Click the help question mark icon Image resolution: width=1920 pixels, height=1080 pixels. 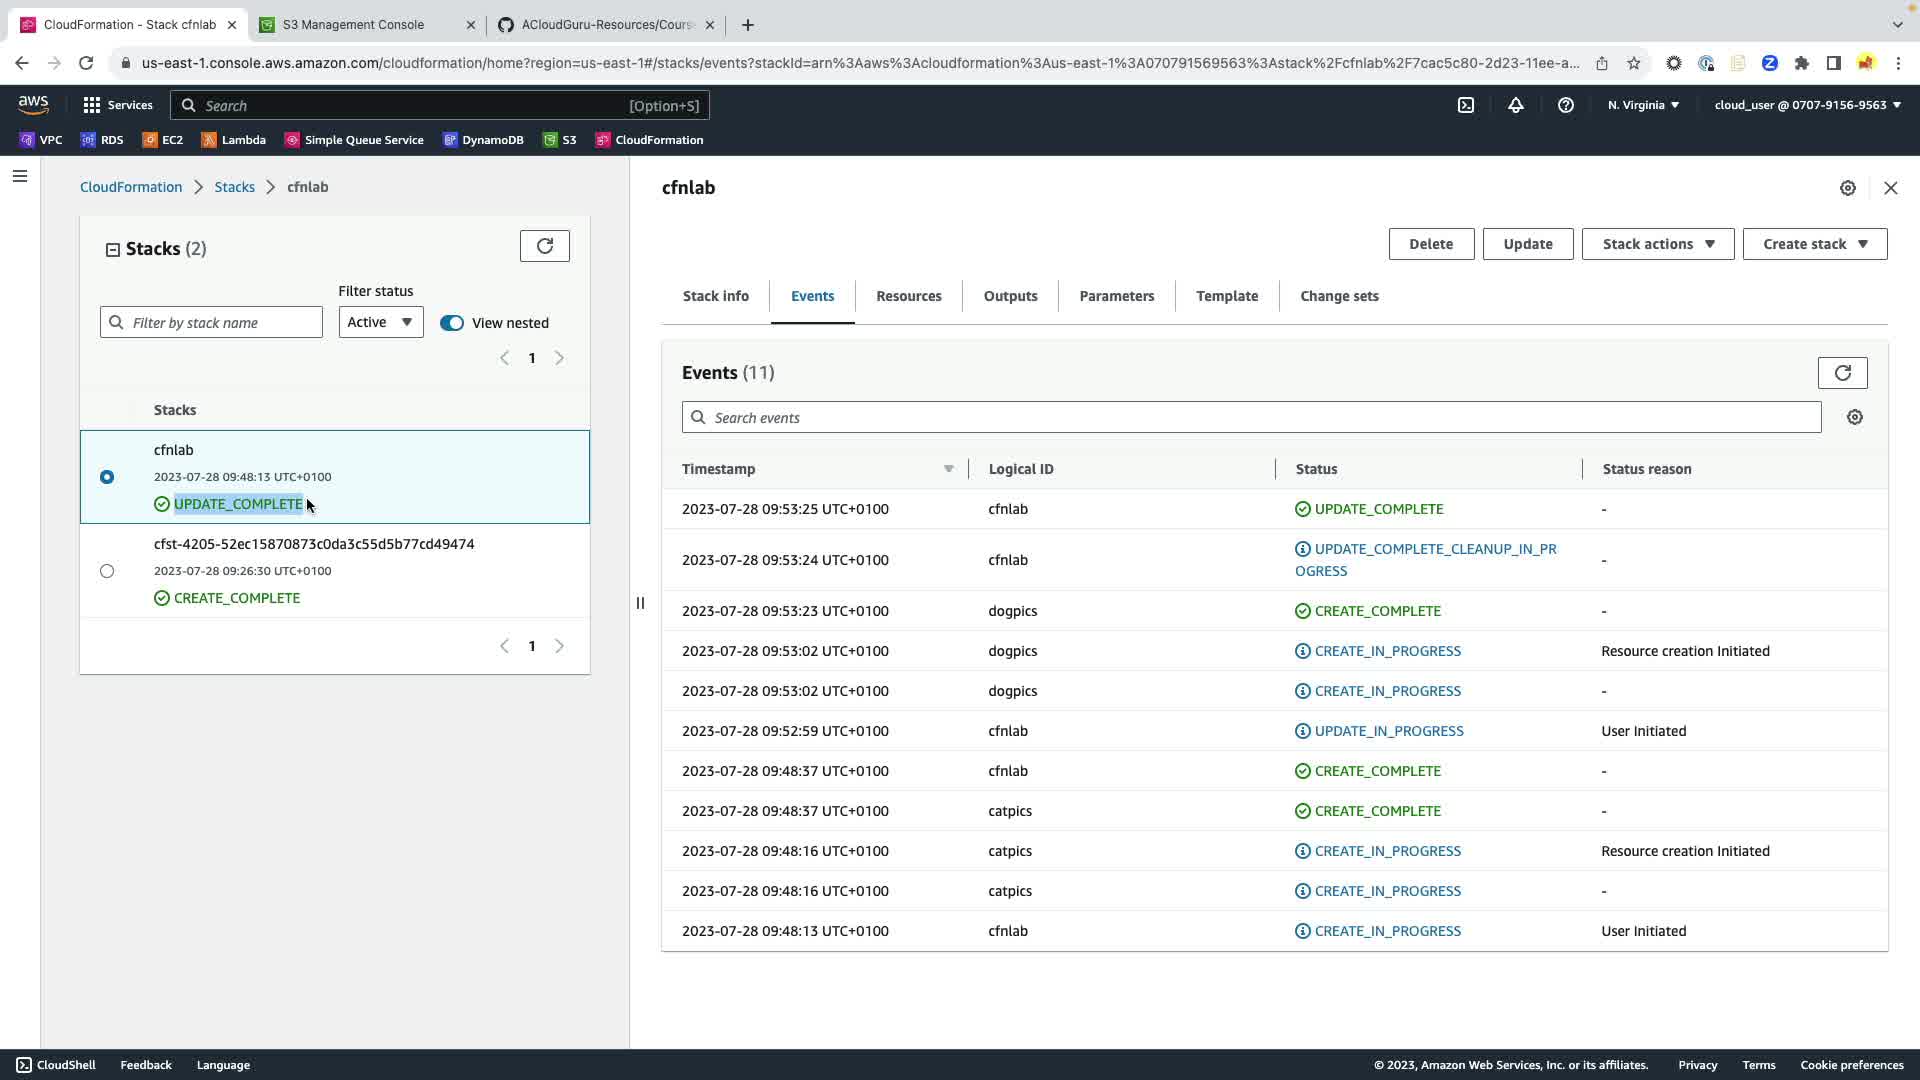(1565, 105)
